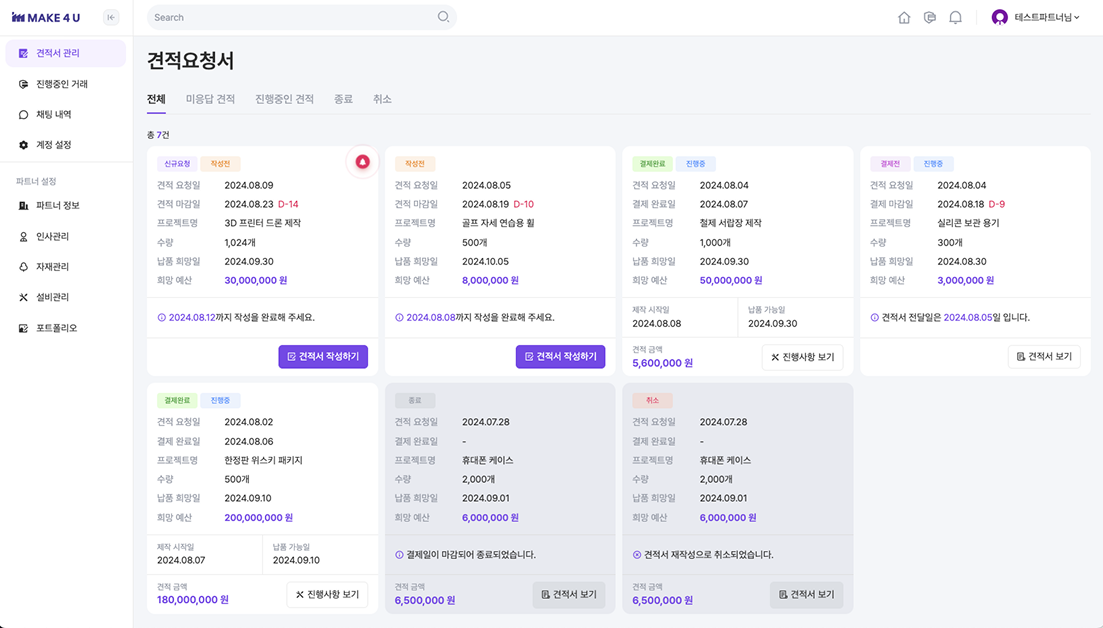Open the notification bell in header
The height and width of the screenshot is (628, 1103).
[955, 18]
